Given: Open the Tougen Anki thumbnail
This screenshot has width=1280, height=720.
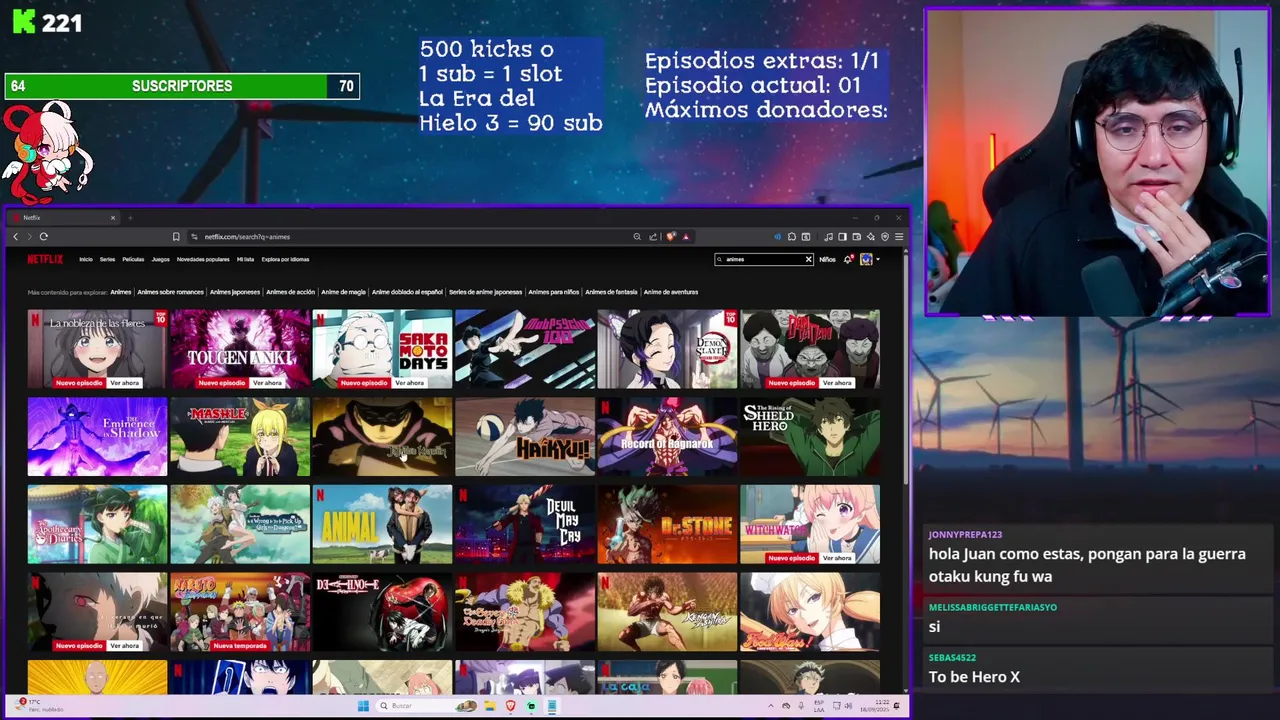Looking at the screenshot, I should coord(240,349).
